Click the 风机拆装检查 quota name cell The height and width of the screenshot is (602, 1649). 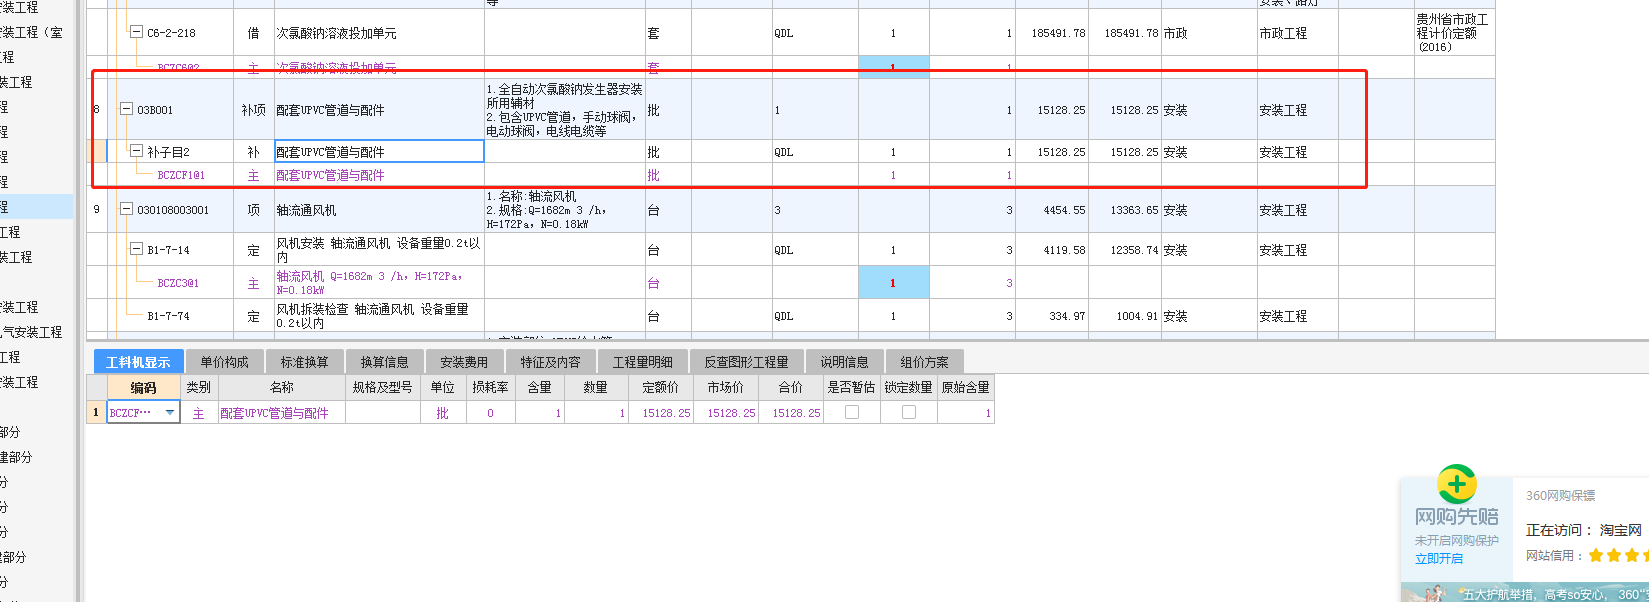(379, 316)
